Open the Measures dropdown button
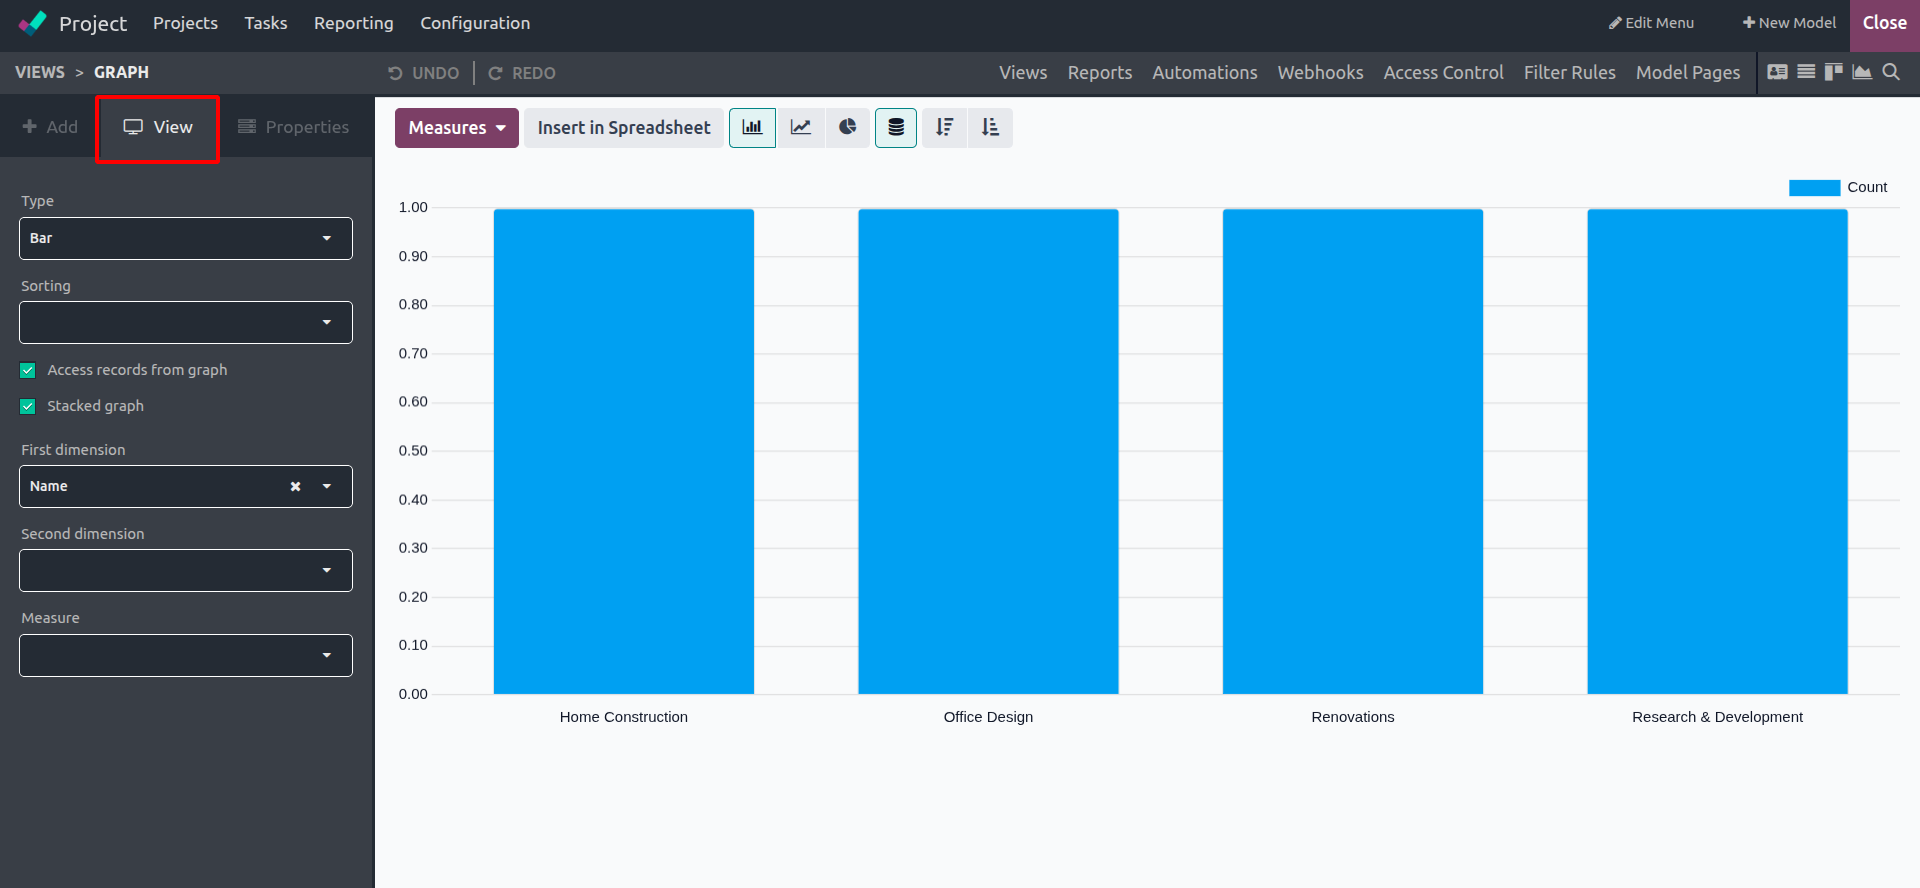 pyautogui.click(x=456, y=128)
